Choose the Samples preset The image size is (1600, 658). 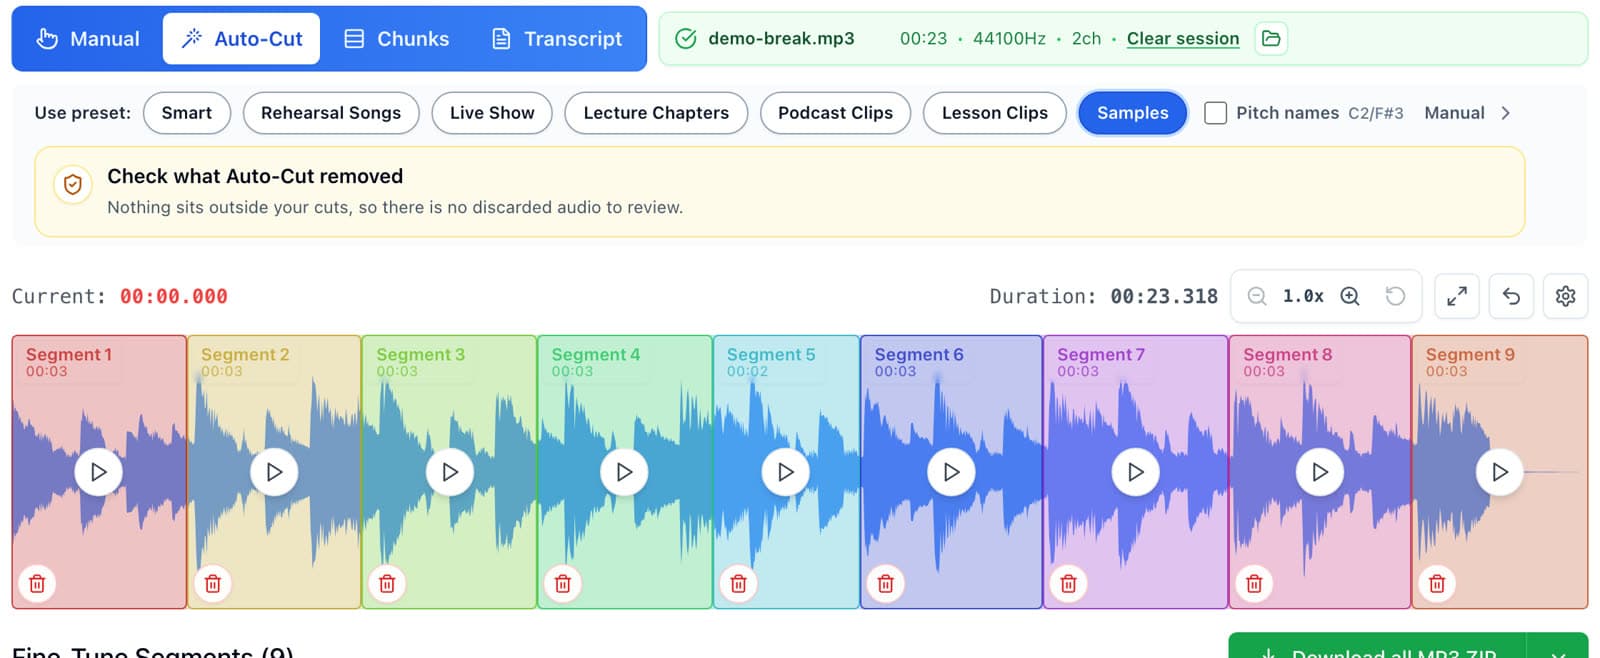click(x=1132, y=113)
